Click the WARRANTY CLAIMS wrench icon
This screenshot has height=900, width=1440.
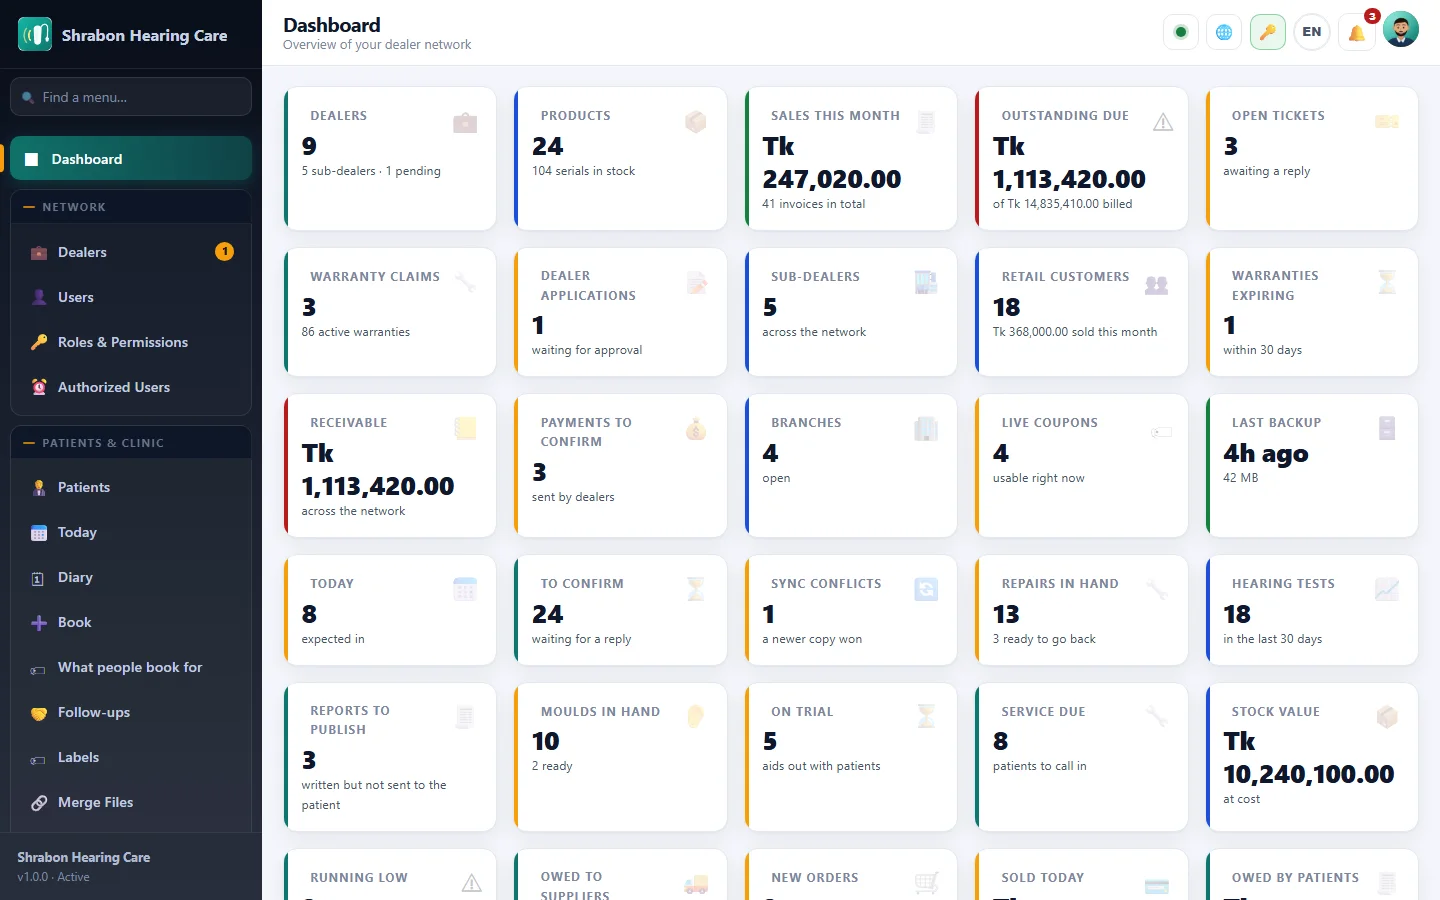coord(465,283)
